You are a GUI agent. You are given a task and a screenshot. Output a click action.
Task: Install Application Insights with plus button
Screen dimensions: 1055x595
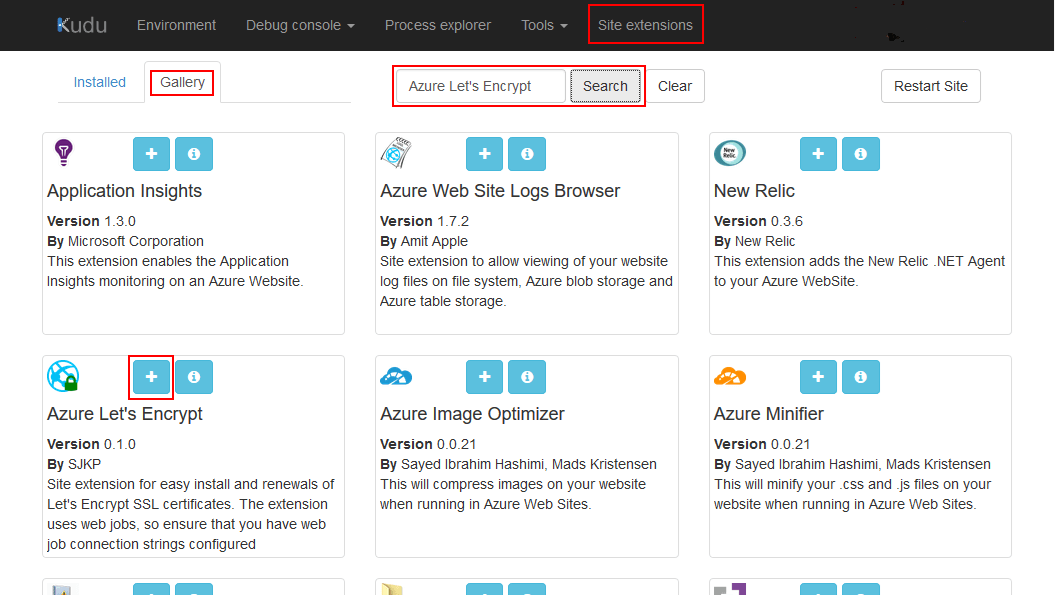[151, 154]
